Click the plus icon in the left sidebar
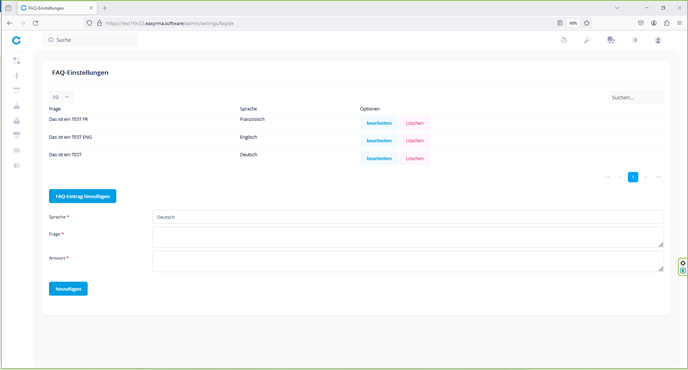Image resolution: width=688 pixels, height=370 pixels. [17, 75]
